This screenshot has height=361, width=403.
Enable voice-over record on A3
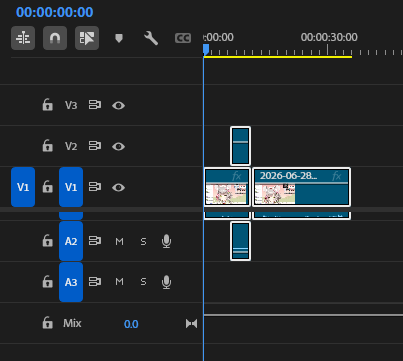[x=166, y=282]
